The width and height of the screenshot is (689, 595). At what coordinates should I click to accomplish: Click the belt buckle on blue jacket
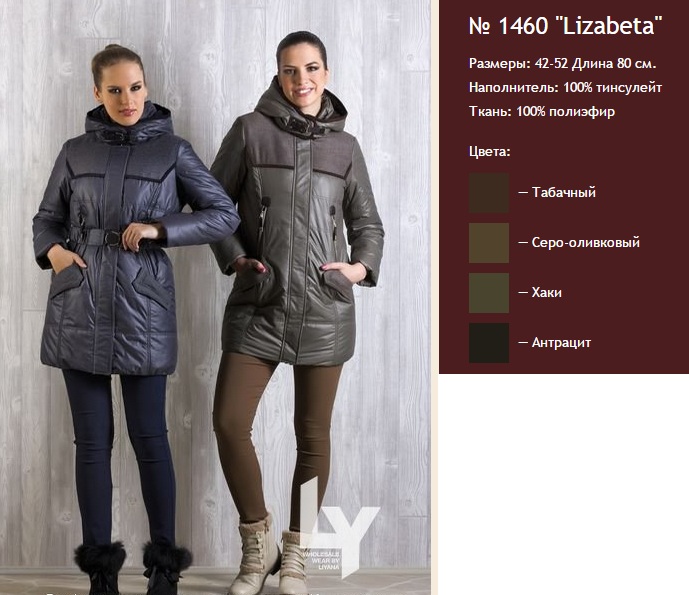[113, 237]
